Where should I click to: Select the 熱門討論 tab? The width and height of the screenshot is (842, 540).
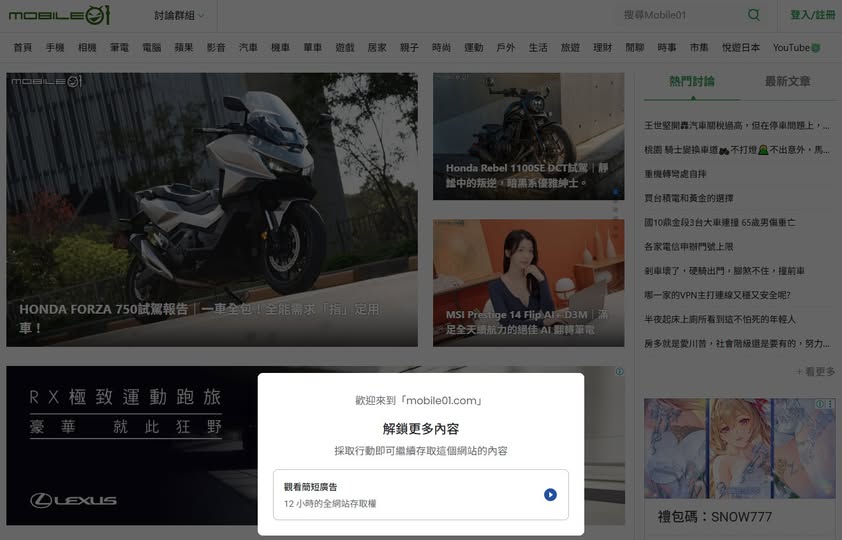point(692,82)
